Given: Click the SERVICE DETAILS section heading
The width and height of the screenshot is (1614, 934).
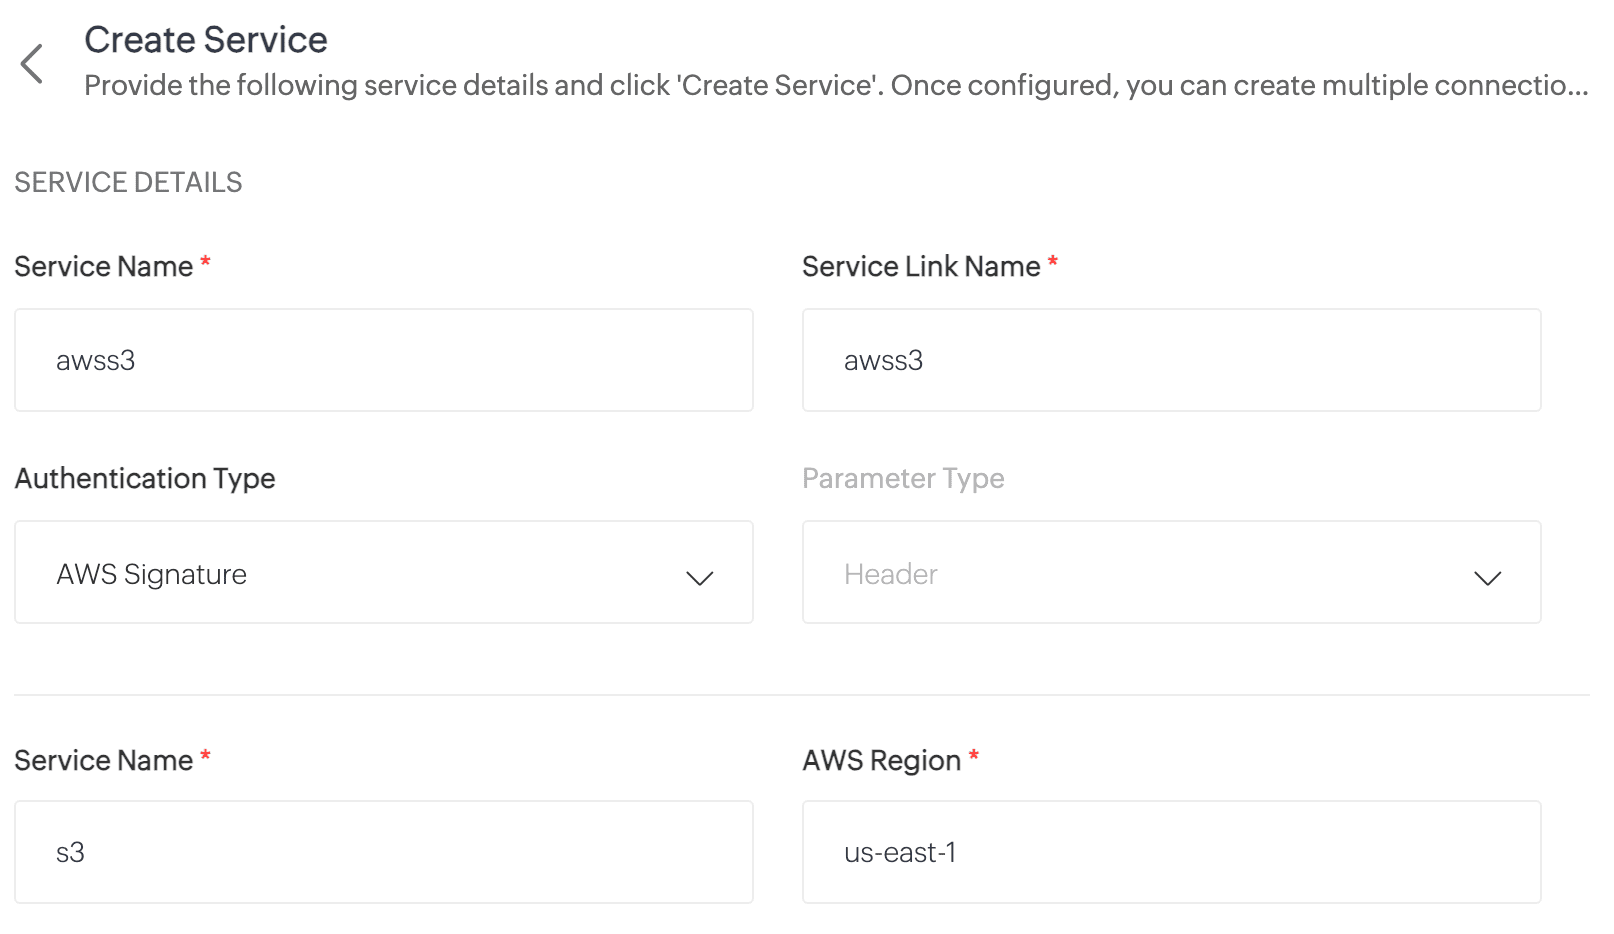Looking at the screenshot, I should [128, 182].
